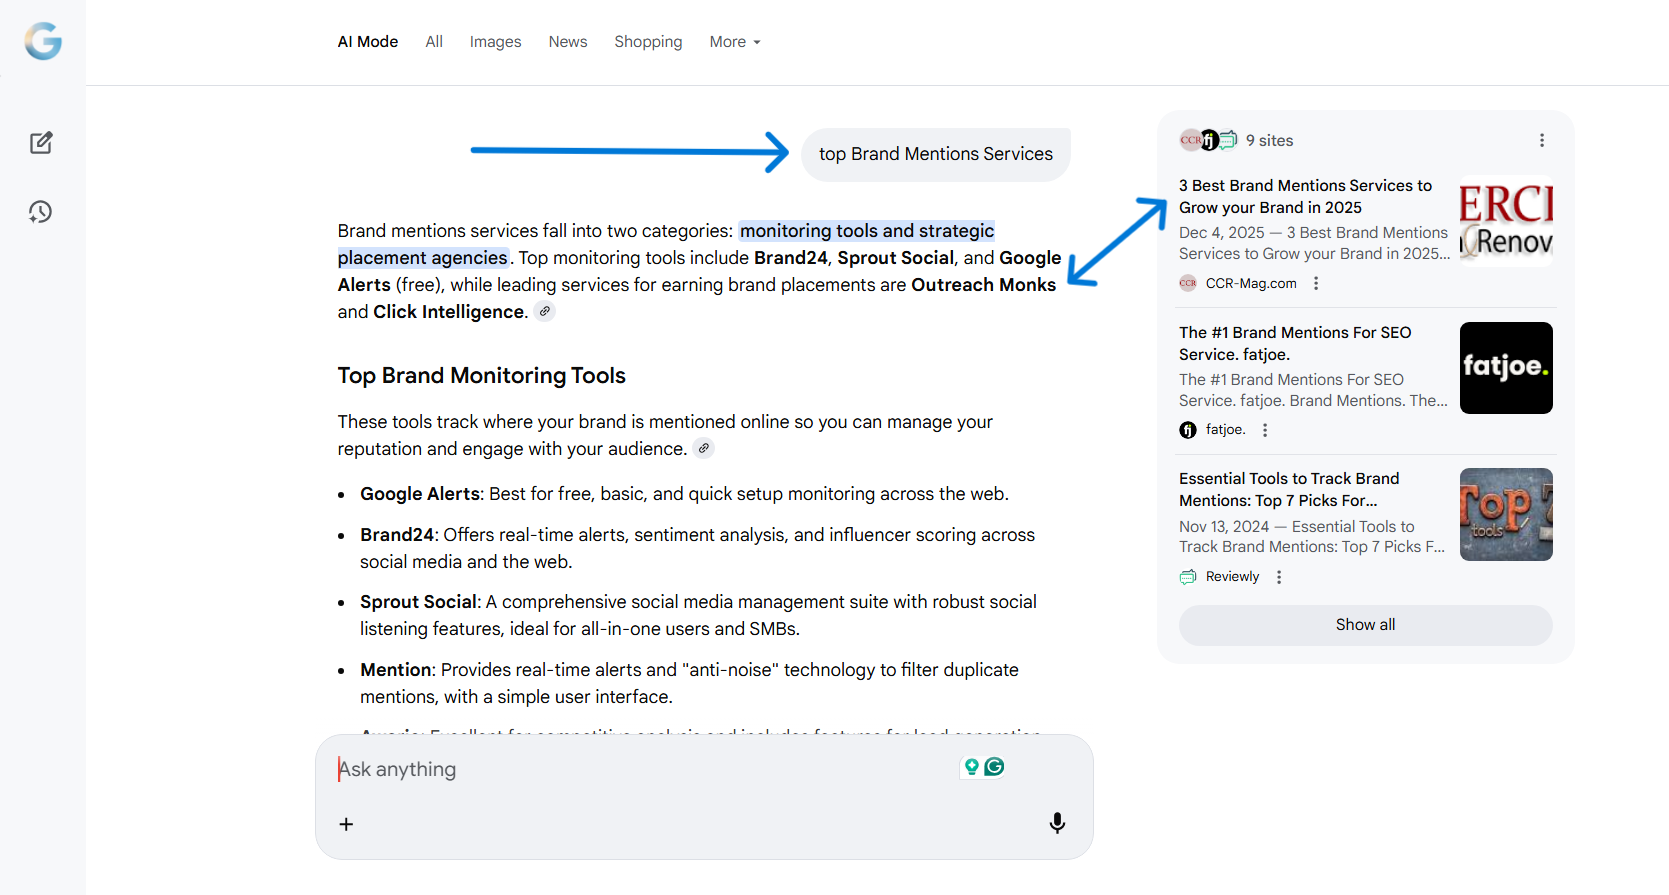Viewport: 1669px width, 895px height.
Task: Open 'The #1 Brand Mentions For SEO' result
Action: click(1295, 343)
